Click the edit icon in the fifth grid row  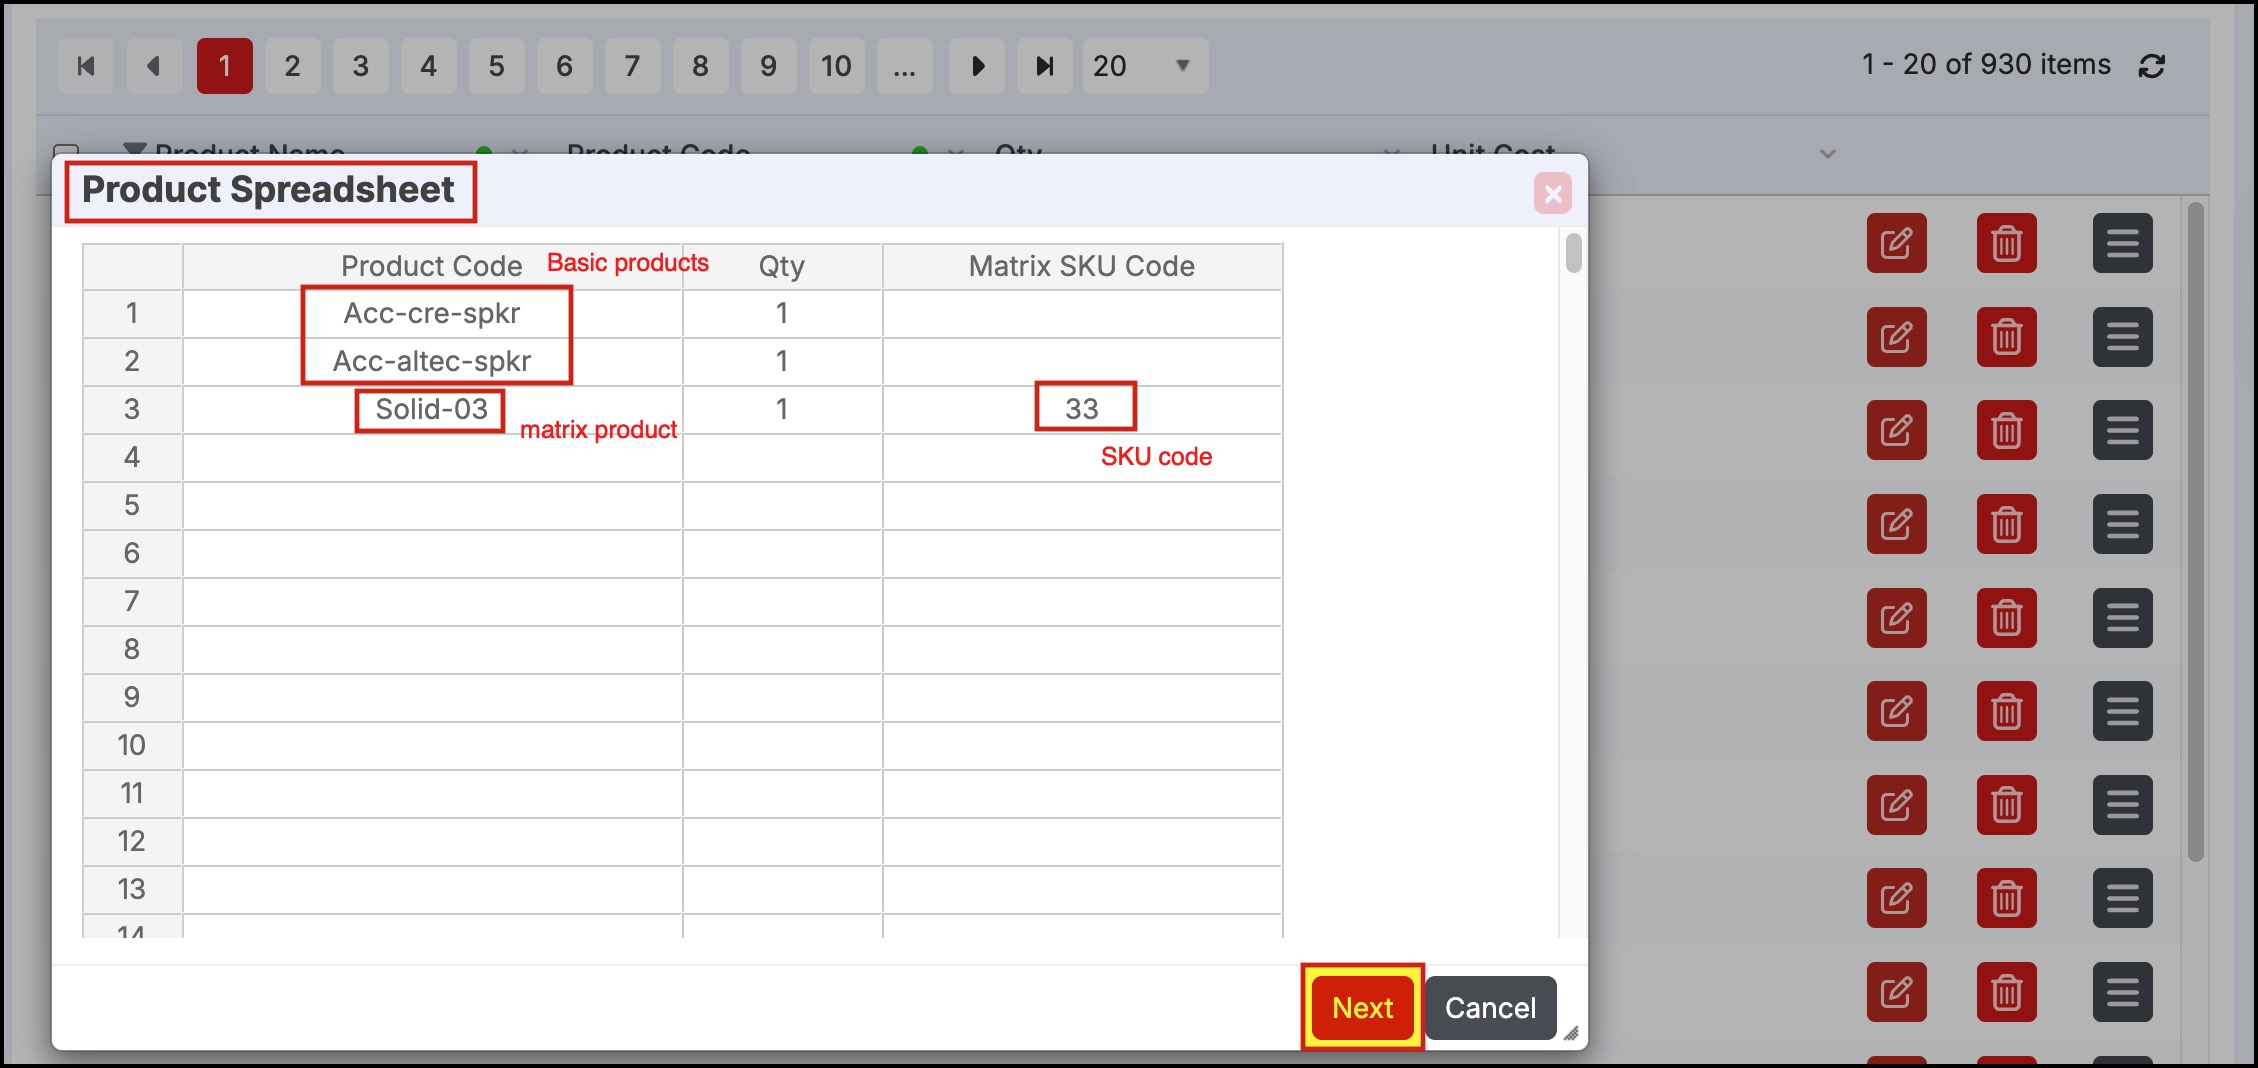1897,618
